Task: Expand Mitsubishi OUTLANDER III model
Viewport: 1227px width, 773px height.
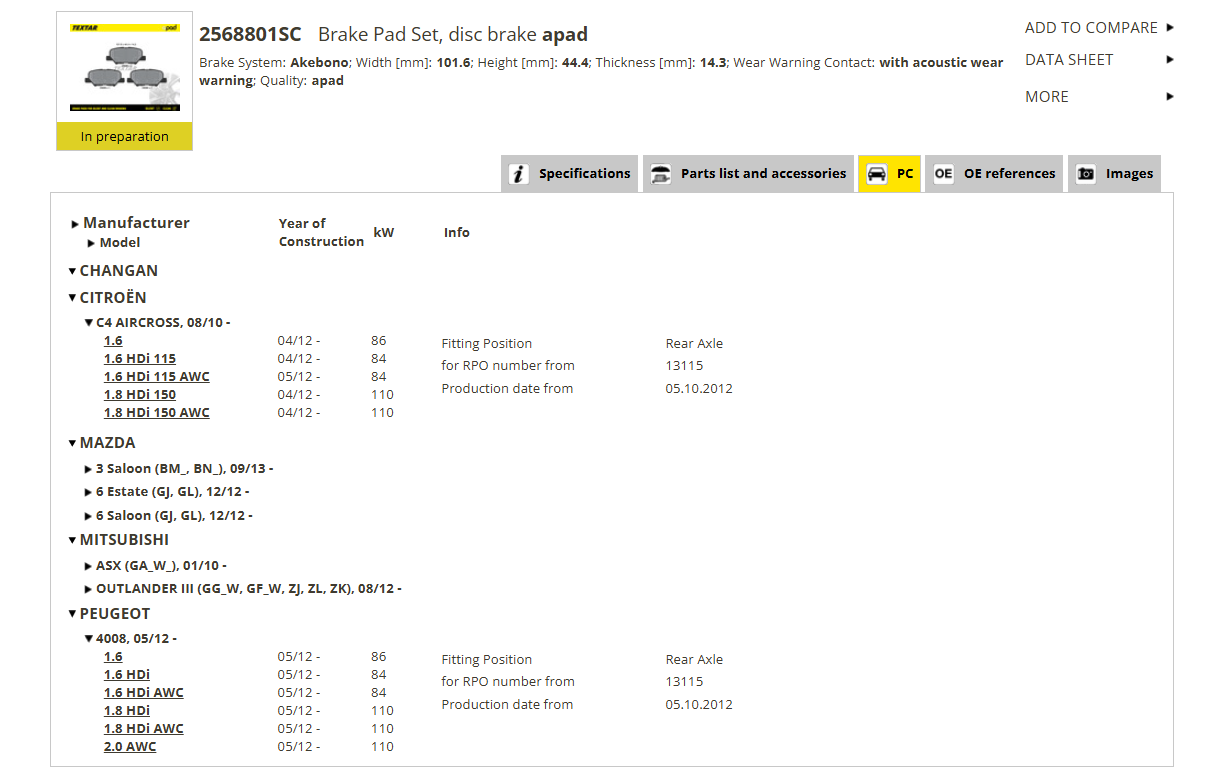Action: (243, 589)
